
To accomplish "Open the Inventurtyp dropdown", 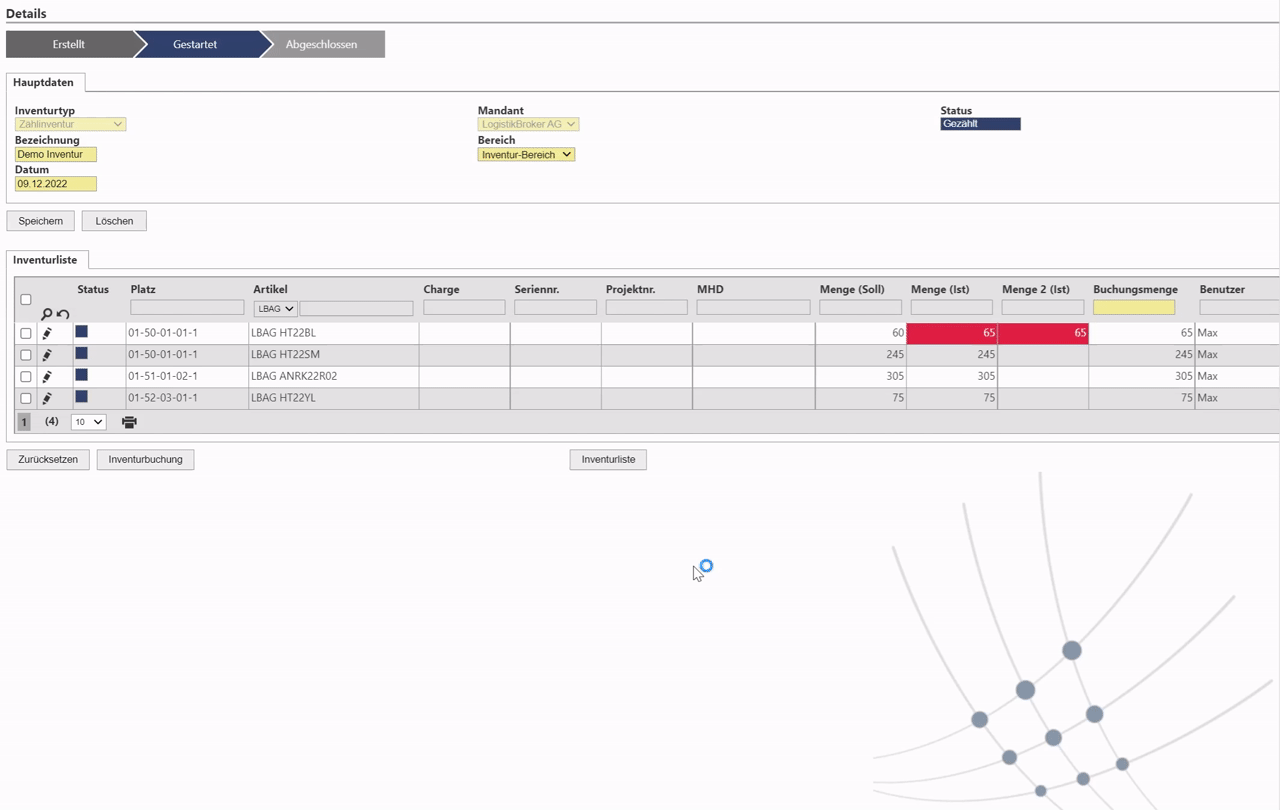I will tap(70, 124).
